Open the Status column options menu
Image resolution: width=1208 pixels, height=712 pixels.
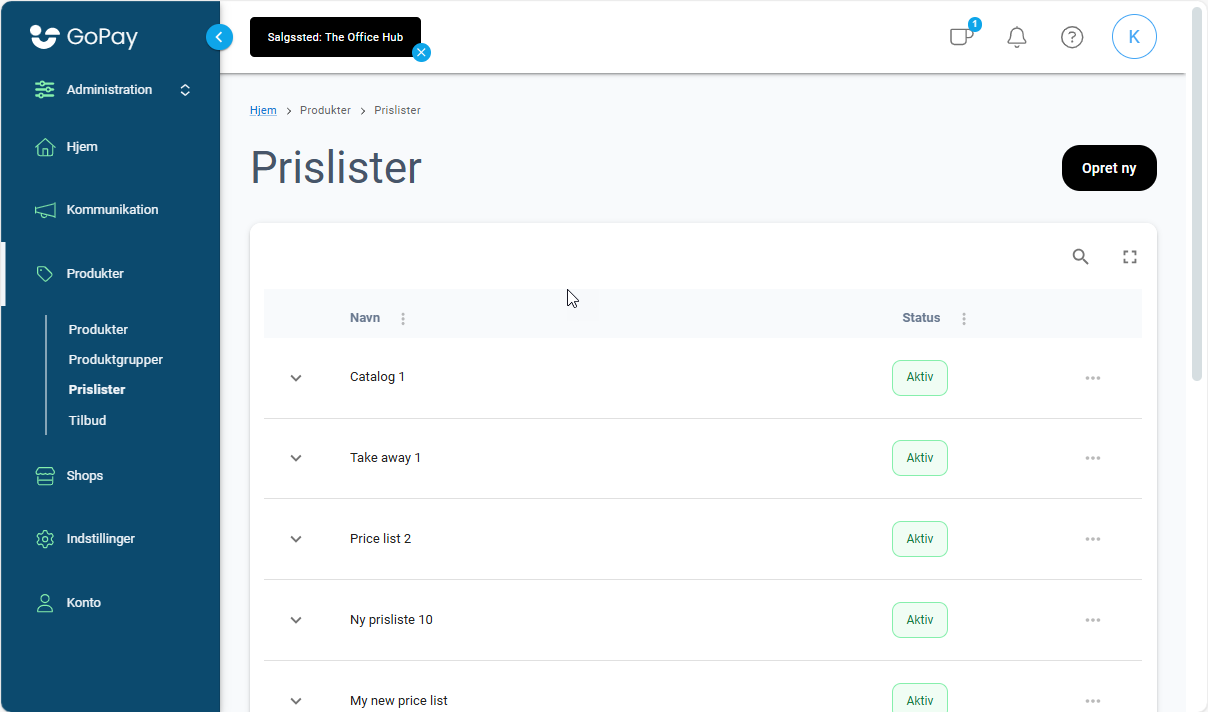tap(964, 318)
